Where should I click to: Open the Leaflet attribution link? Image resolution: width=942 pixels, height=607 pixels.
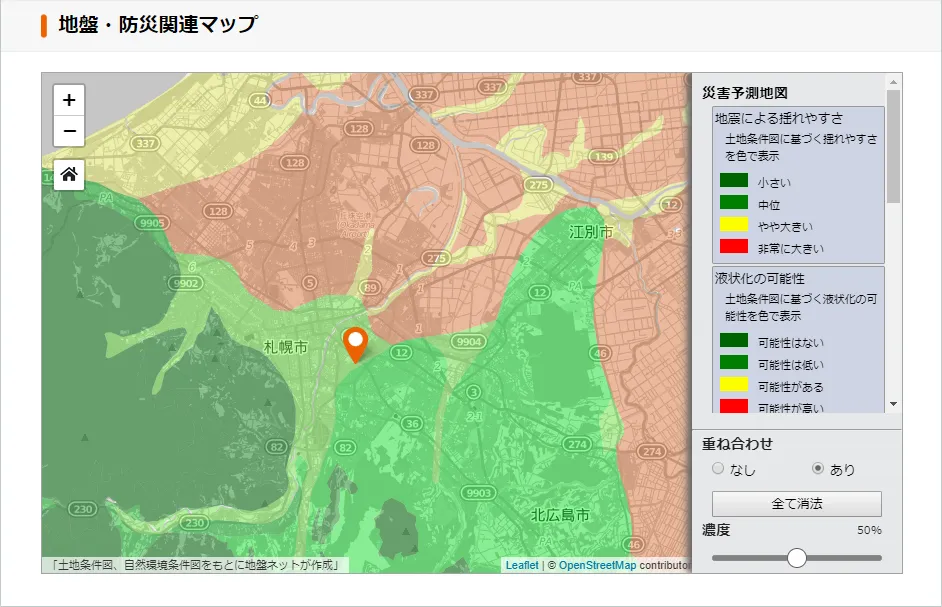pyautogui.click(x=521, y=565)
